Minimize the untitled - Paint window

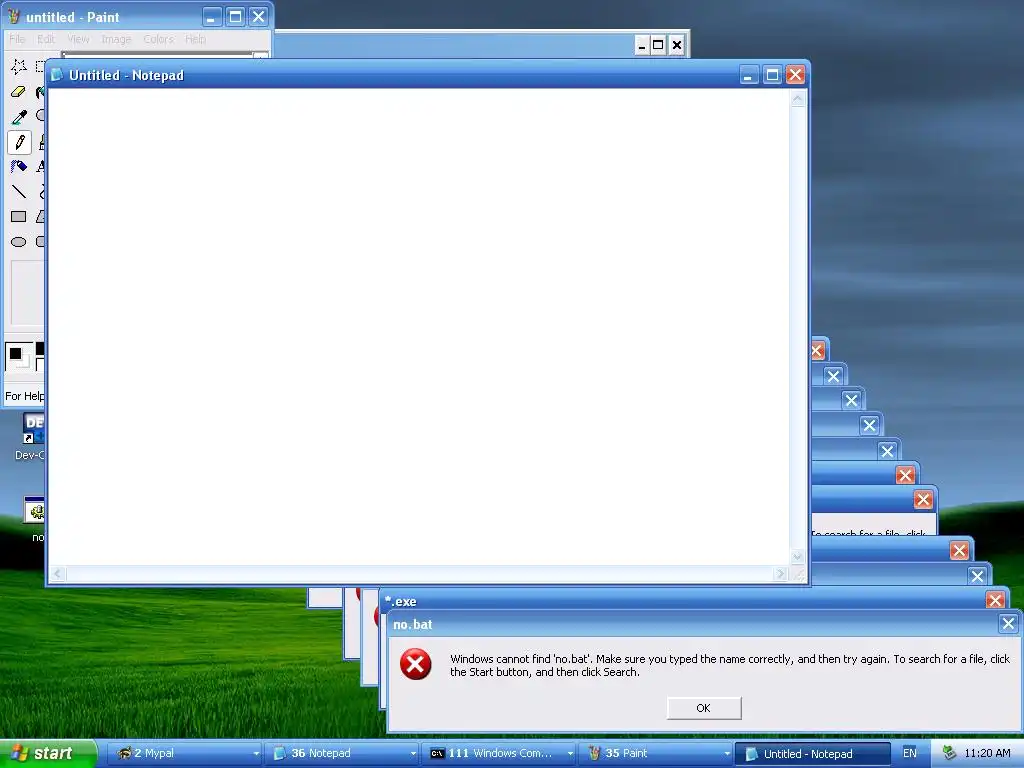point(210,16)
